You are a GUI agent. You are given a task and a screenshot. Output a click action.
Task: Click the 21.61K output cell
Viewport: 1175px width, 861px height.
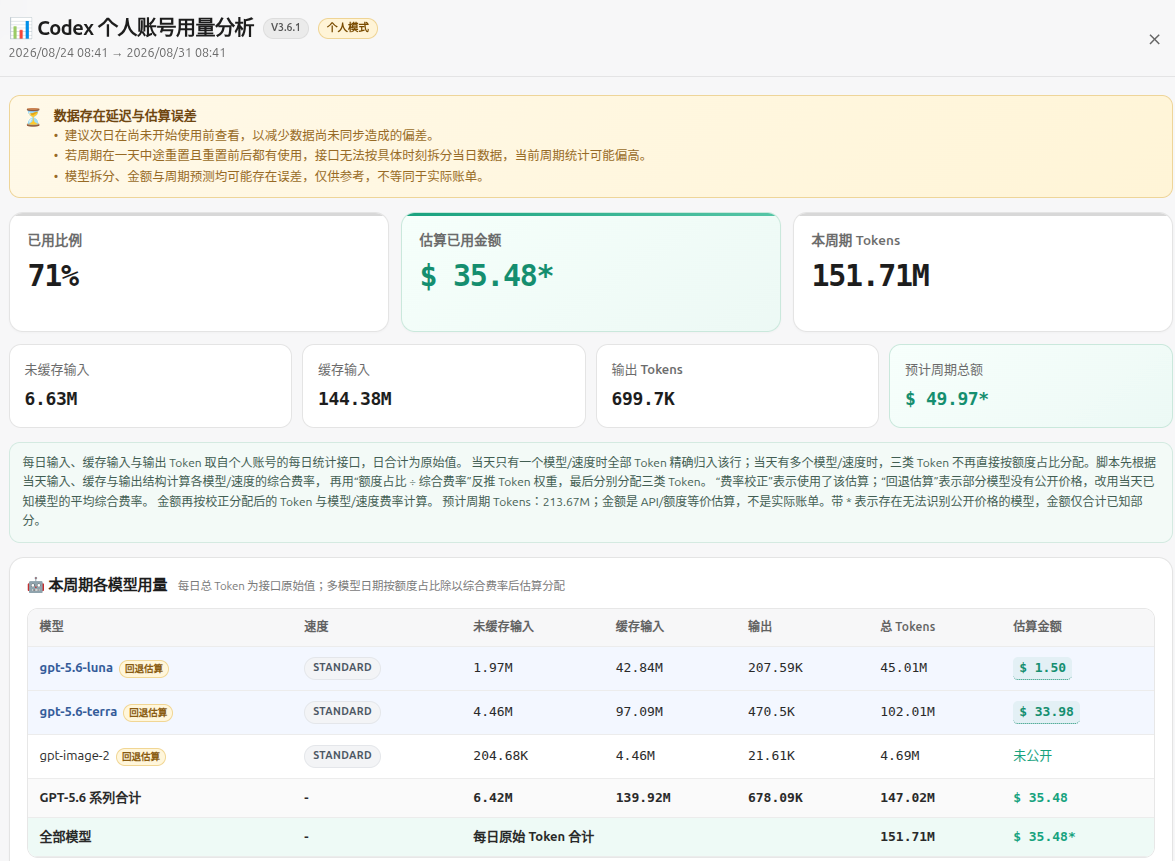click(771, 756)
